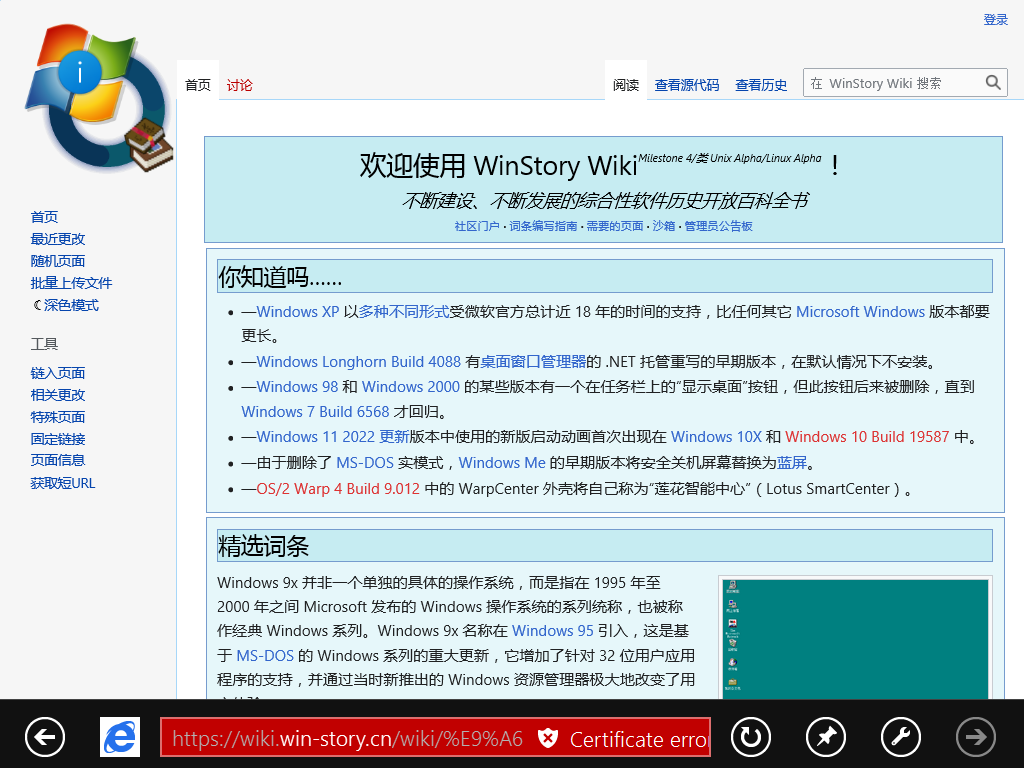The width and height of the screenshot is (1024, 768).
Task: Open the Windows 95 link
Action: pos(552,631)
